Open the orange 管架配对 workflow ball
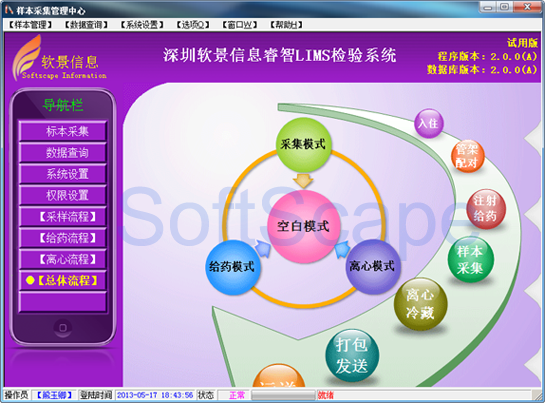545x403 pixels. [x=467, y=156]
